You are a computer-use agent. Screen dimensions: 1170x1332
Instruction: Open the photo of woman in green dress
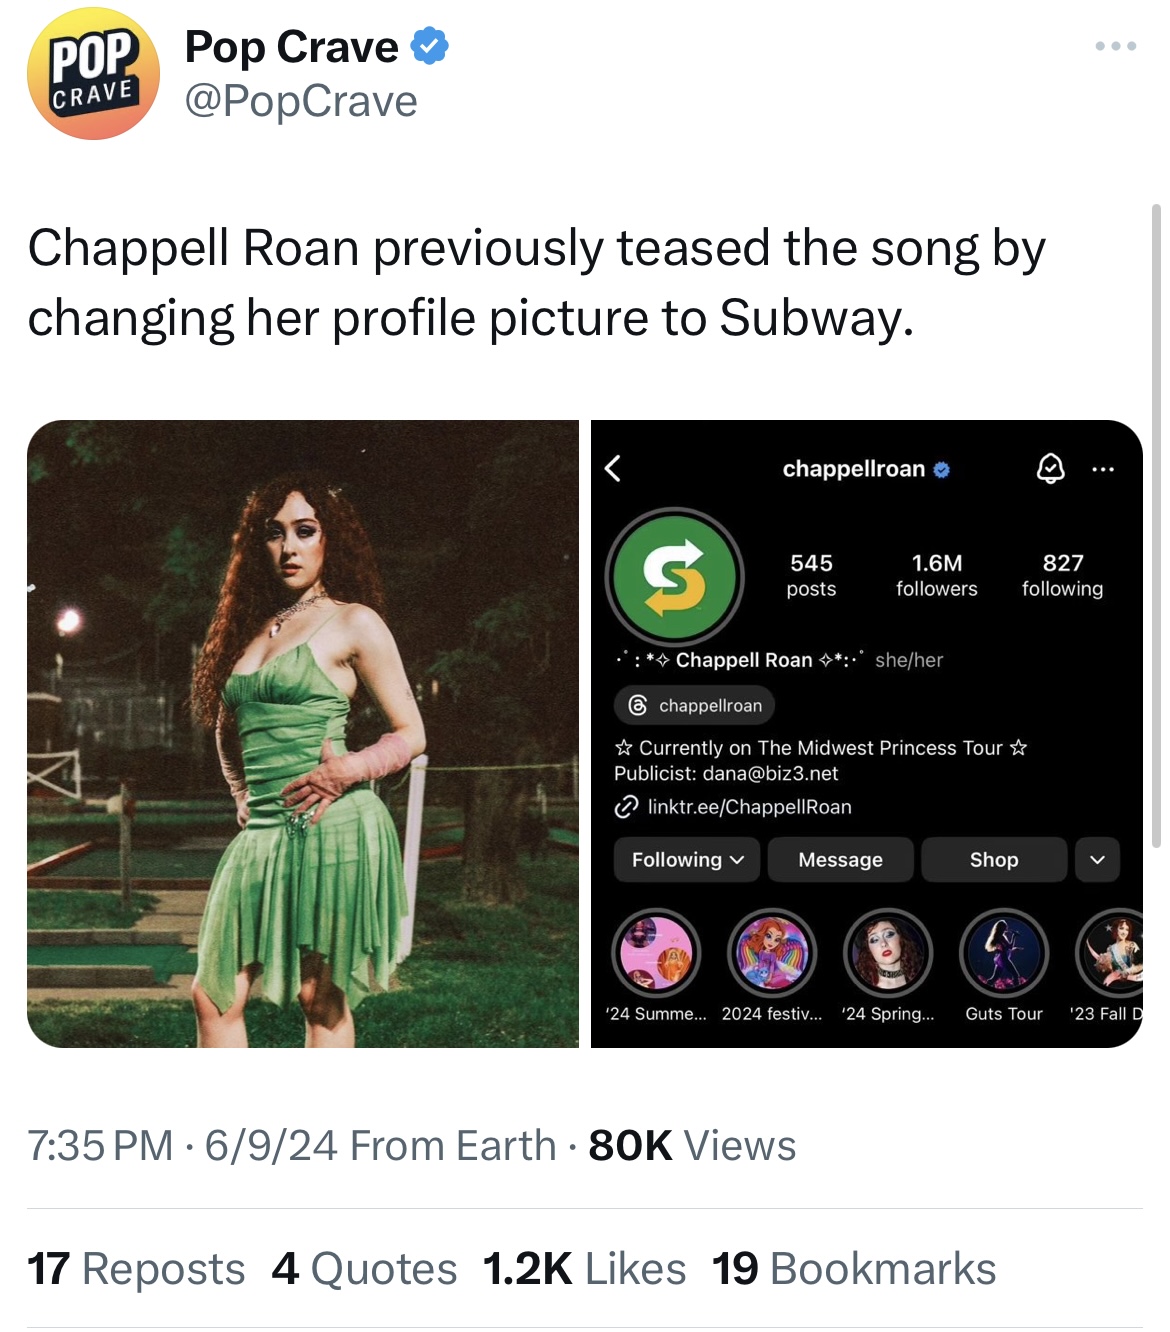(303, 734)
